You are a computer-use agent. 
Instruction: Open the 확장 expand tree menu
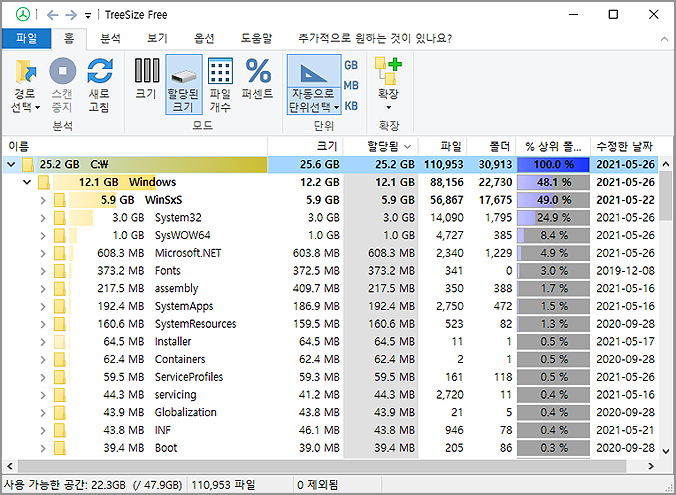click(x=388, y=84)
